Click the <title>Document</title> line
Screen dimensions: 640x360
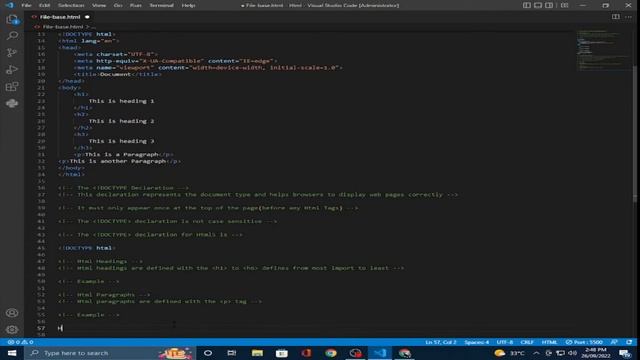[118, 74]
